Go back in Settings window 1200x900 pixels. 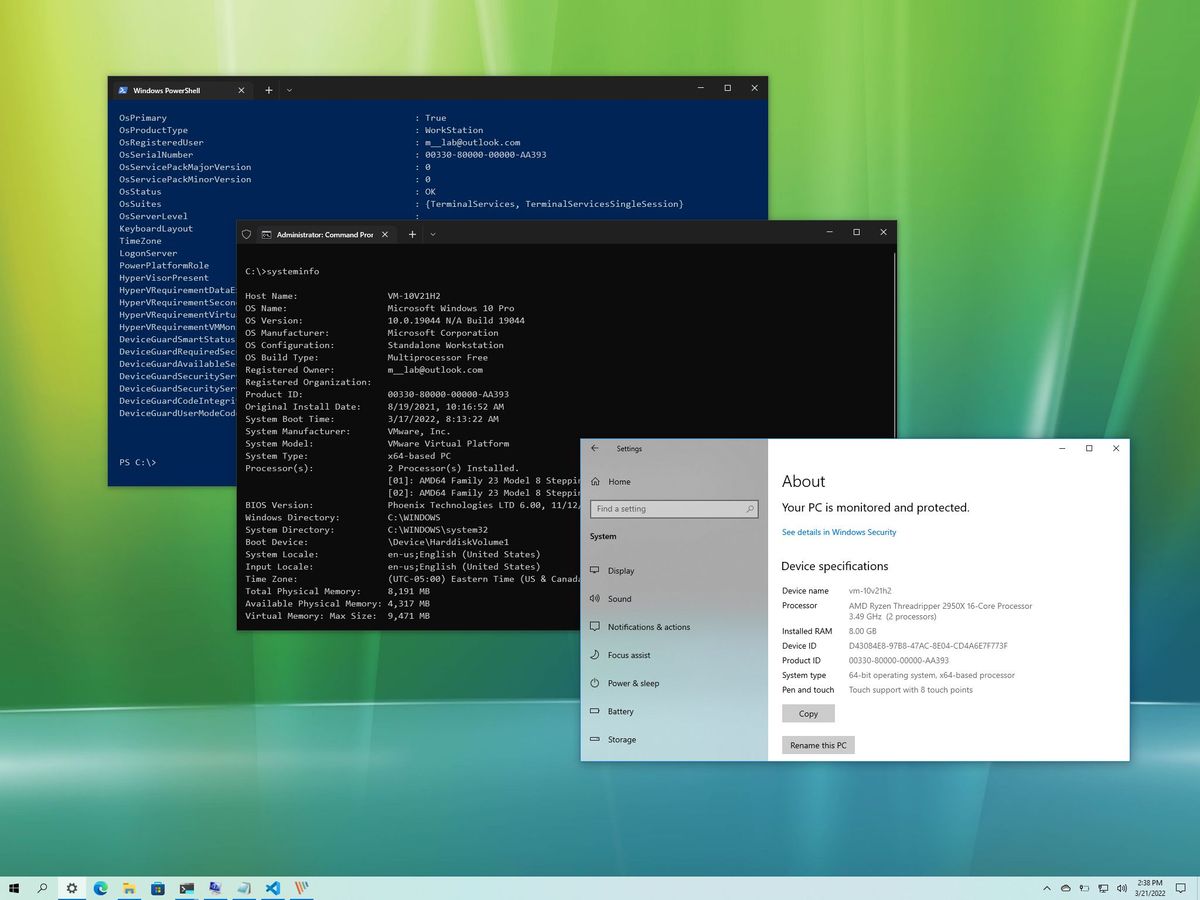point(595,449)
